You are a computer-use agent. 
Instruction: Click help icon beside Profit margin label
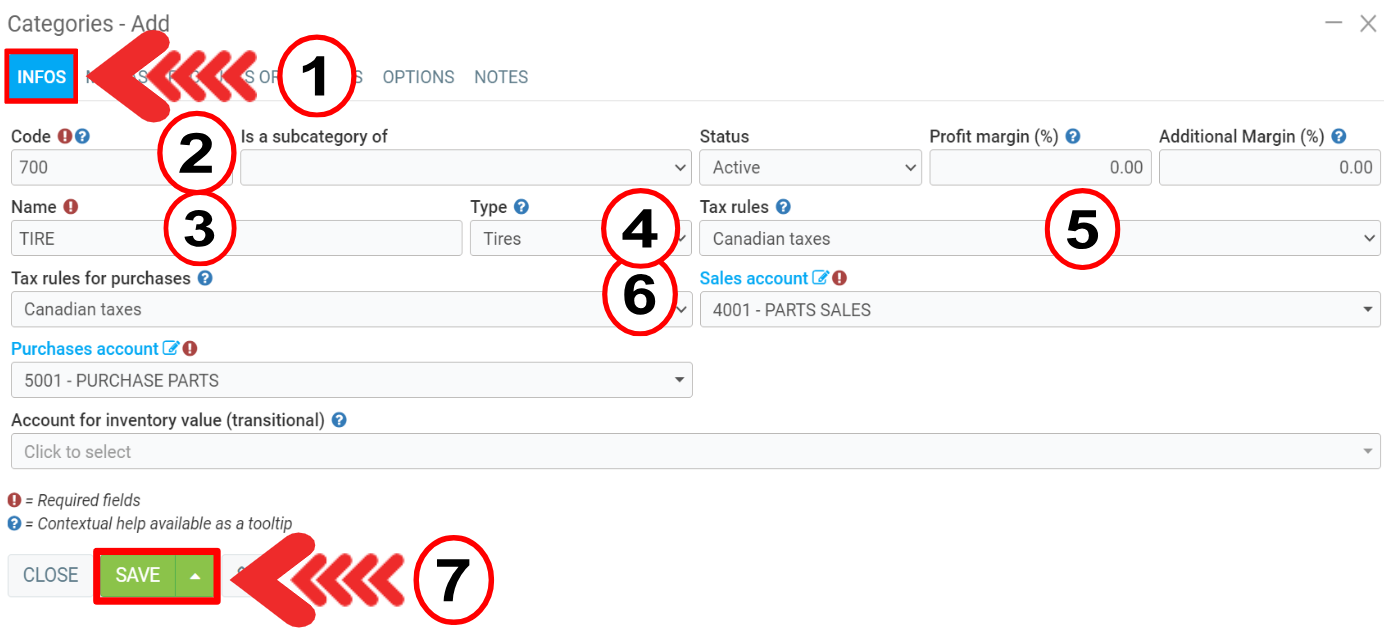tap(1073, 136)
